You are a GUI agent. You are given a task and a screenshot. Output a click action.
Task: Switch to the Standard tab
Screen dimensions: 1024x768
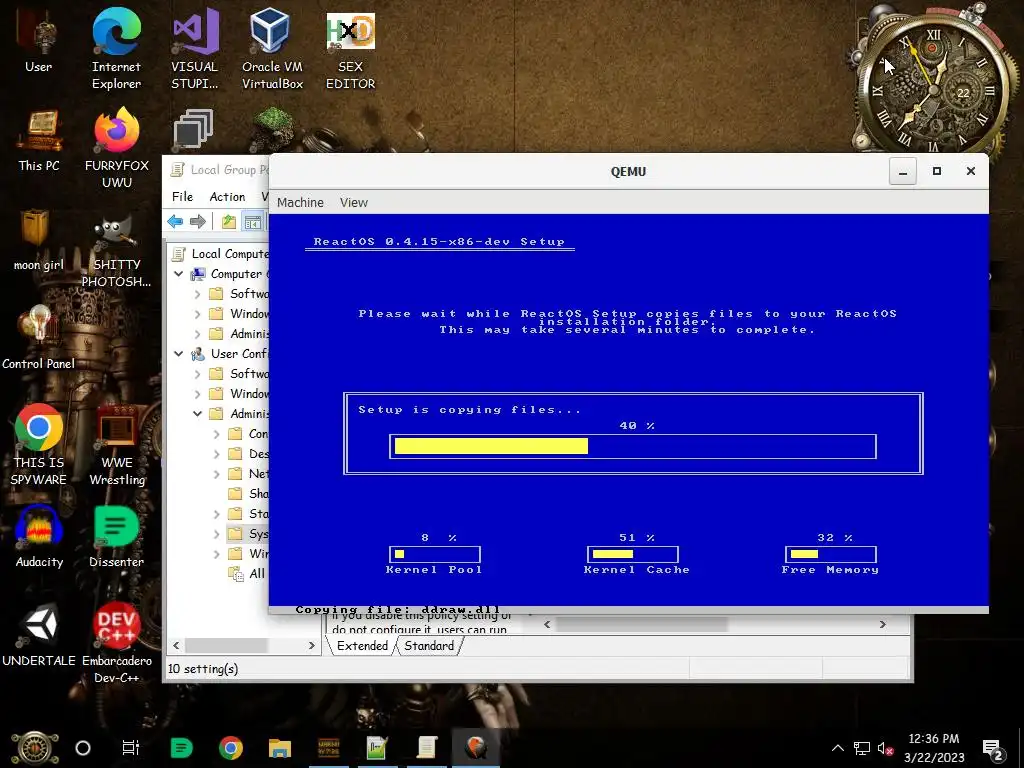[429, 646]
